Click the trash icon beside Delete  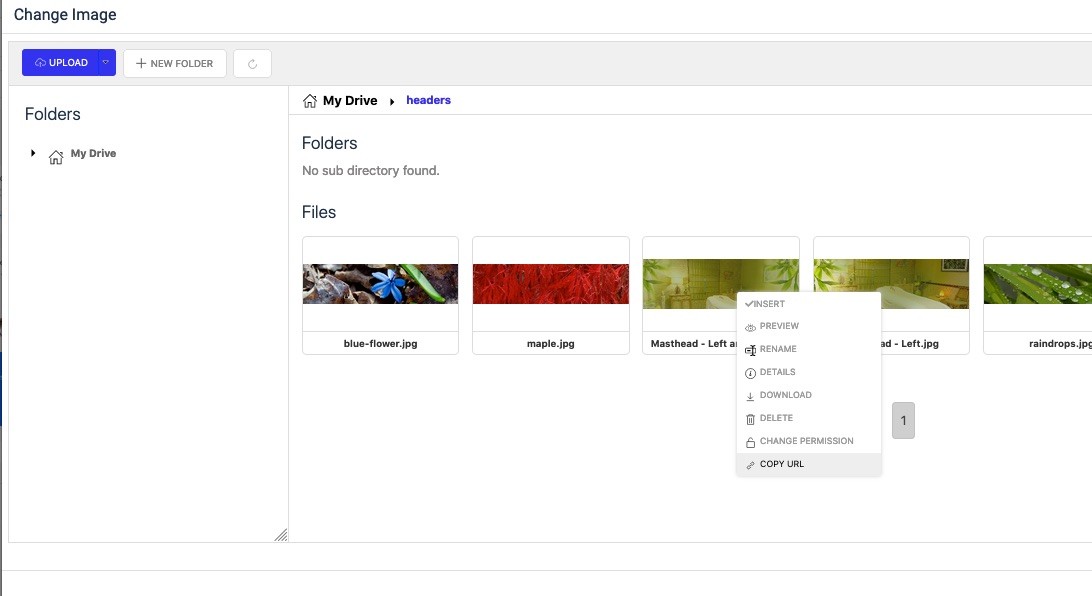(x=750, y=419)
